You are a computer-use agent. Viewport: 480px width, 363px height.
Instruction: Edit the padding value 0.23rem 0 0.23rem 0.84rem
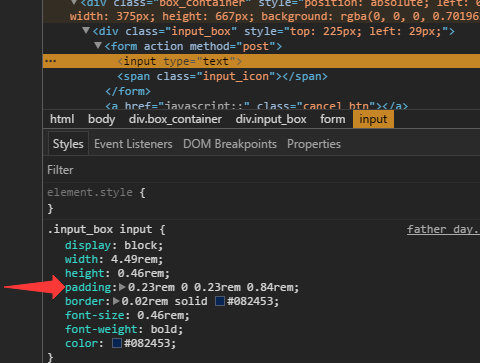pyautogui.click(x=211, y=287)
